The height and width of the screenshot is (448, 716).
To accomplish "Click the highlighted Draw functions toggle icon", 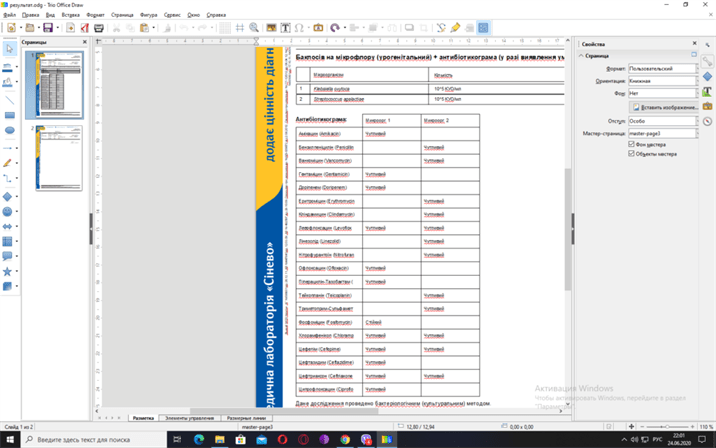I will (x=483, y=28).
